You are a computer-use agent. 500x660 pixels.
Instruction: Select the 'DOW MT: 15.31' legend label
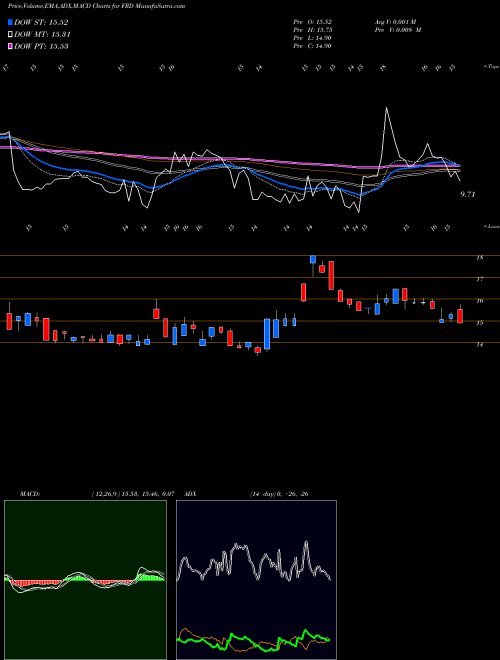tap(42, 35)
